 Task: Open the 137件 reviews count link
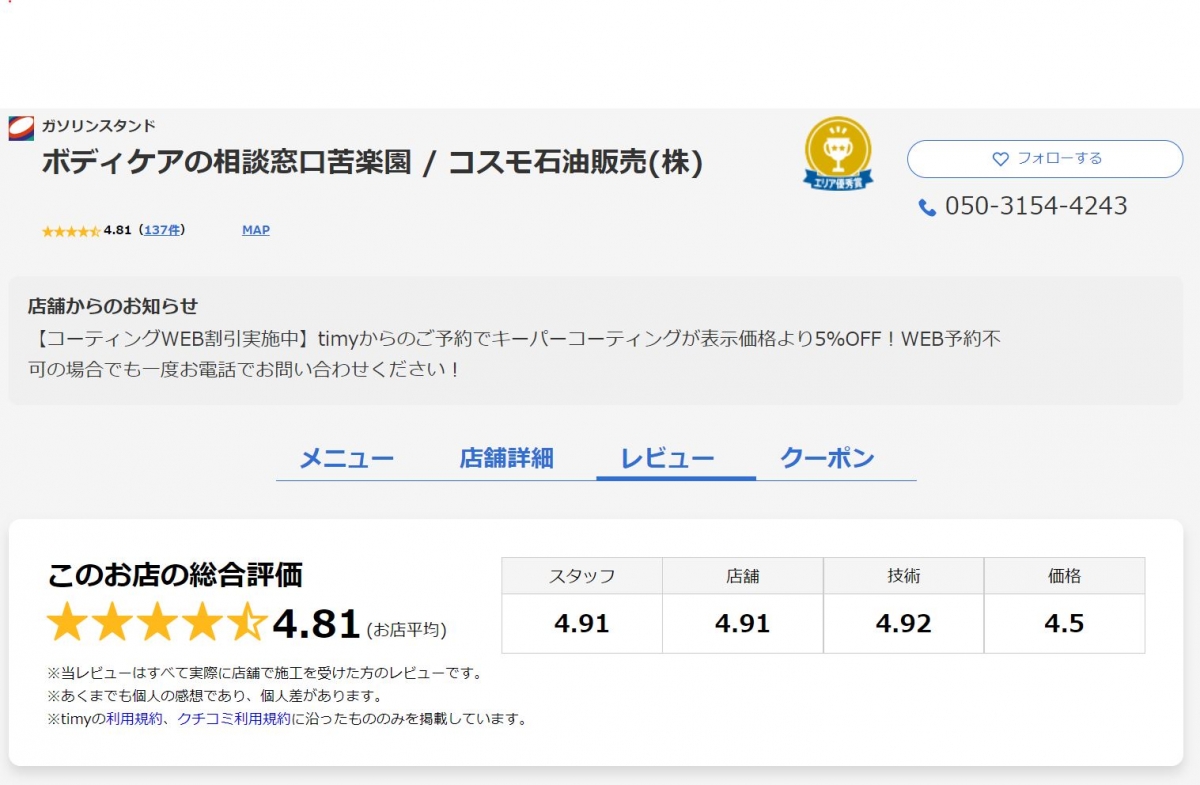[x=162, y=230]
